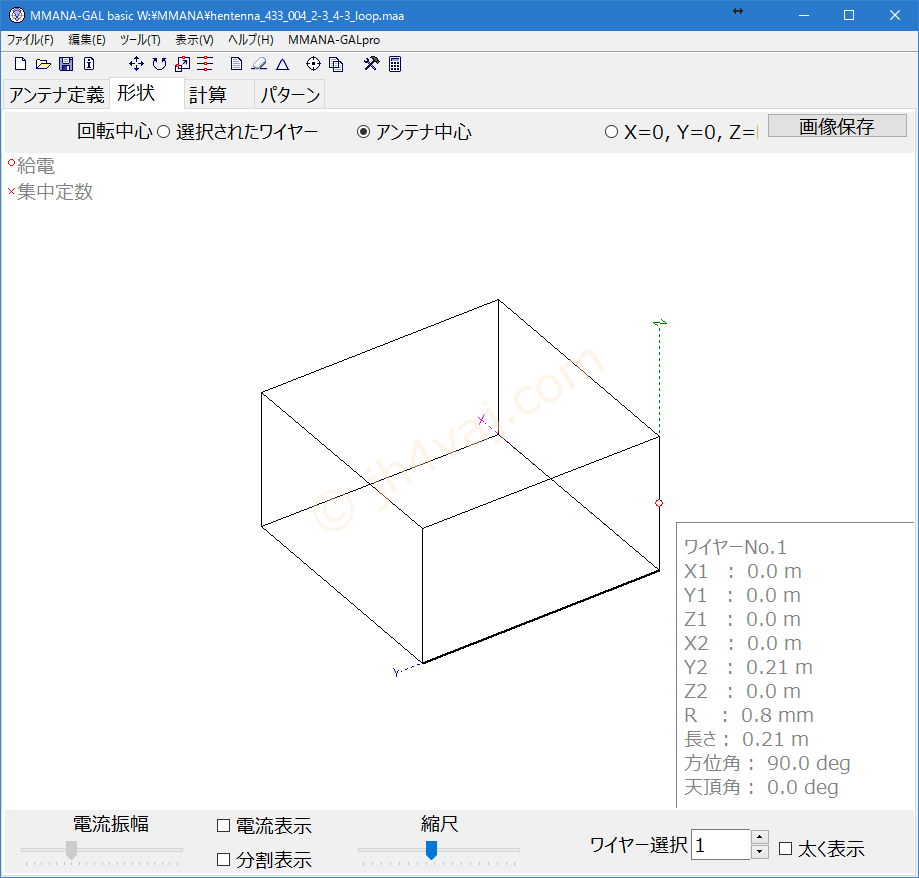Open an existing antenna file

click(43, 64)
